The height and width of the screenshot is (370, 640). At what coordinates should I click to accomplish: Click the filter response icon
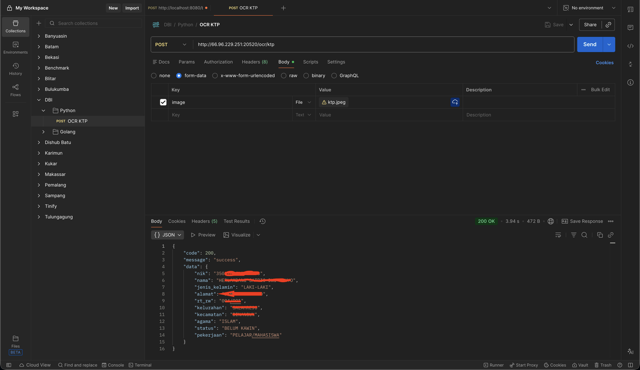pos(573,235)
